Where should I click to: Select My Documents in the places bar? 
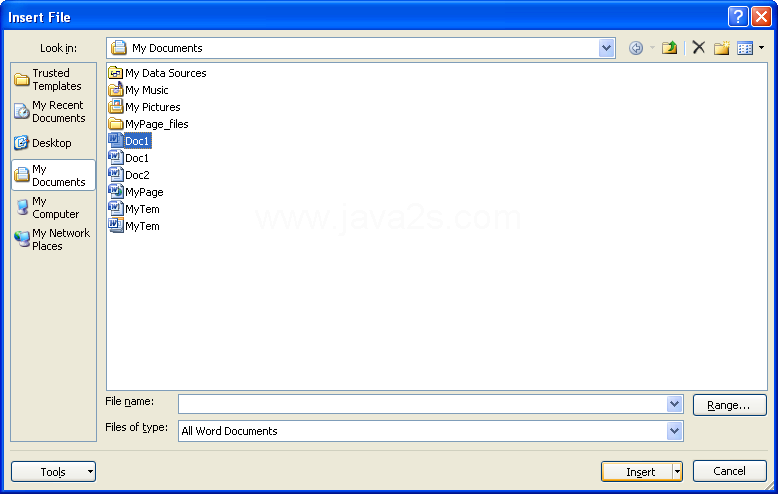(x=53, y=175)
